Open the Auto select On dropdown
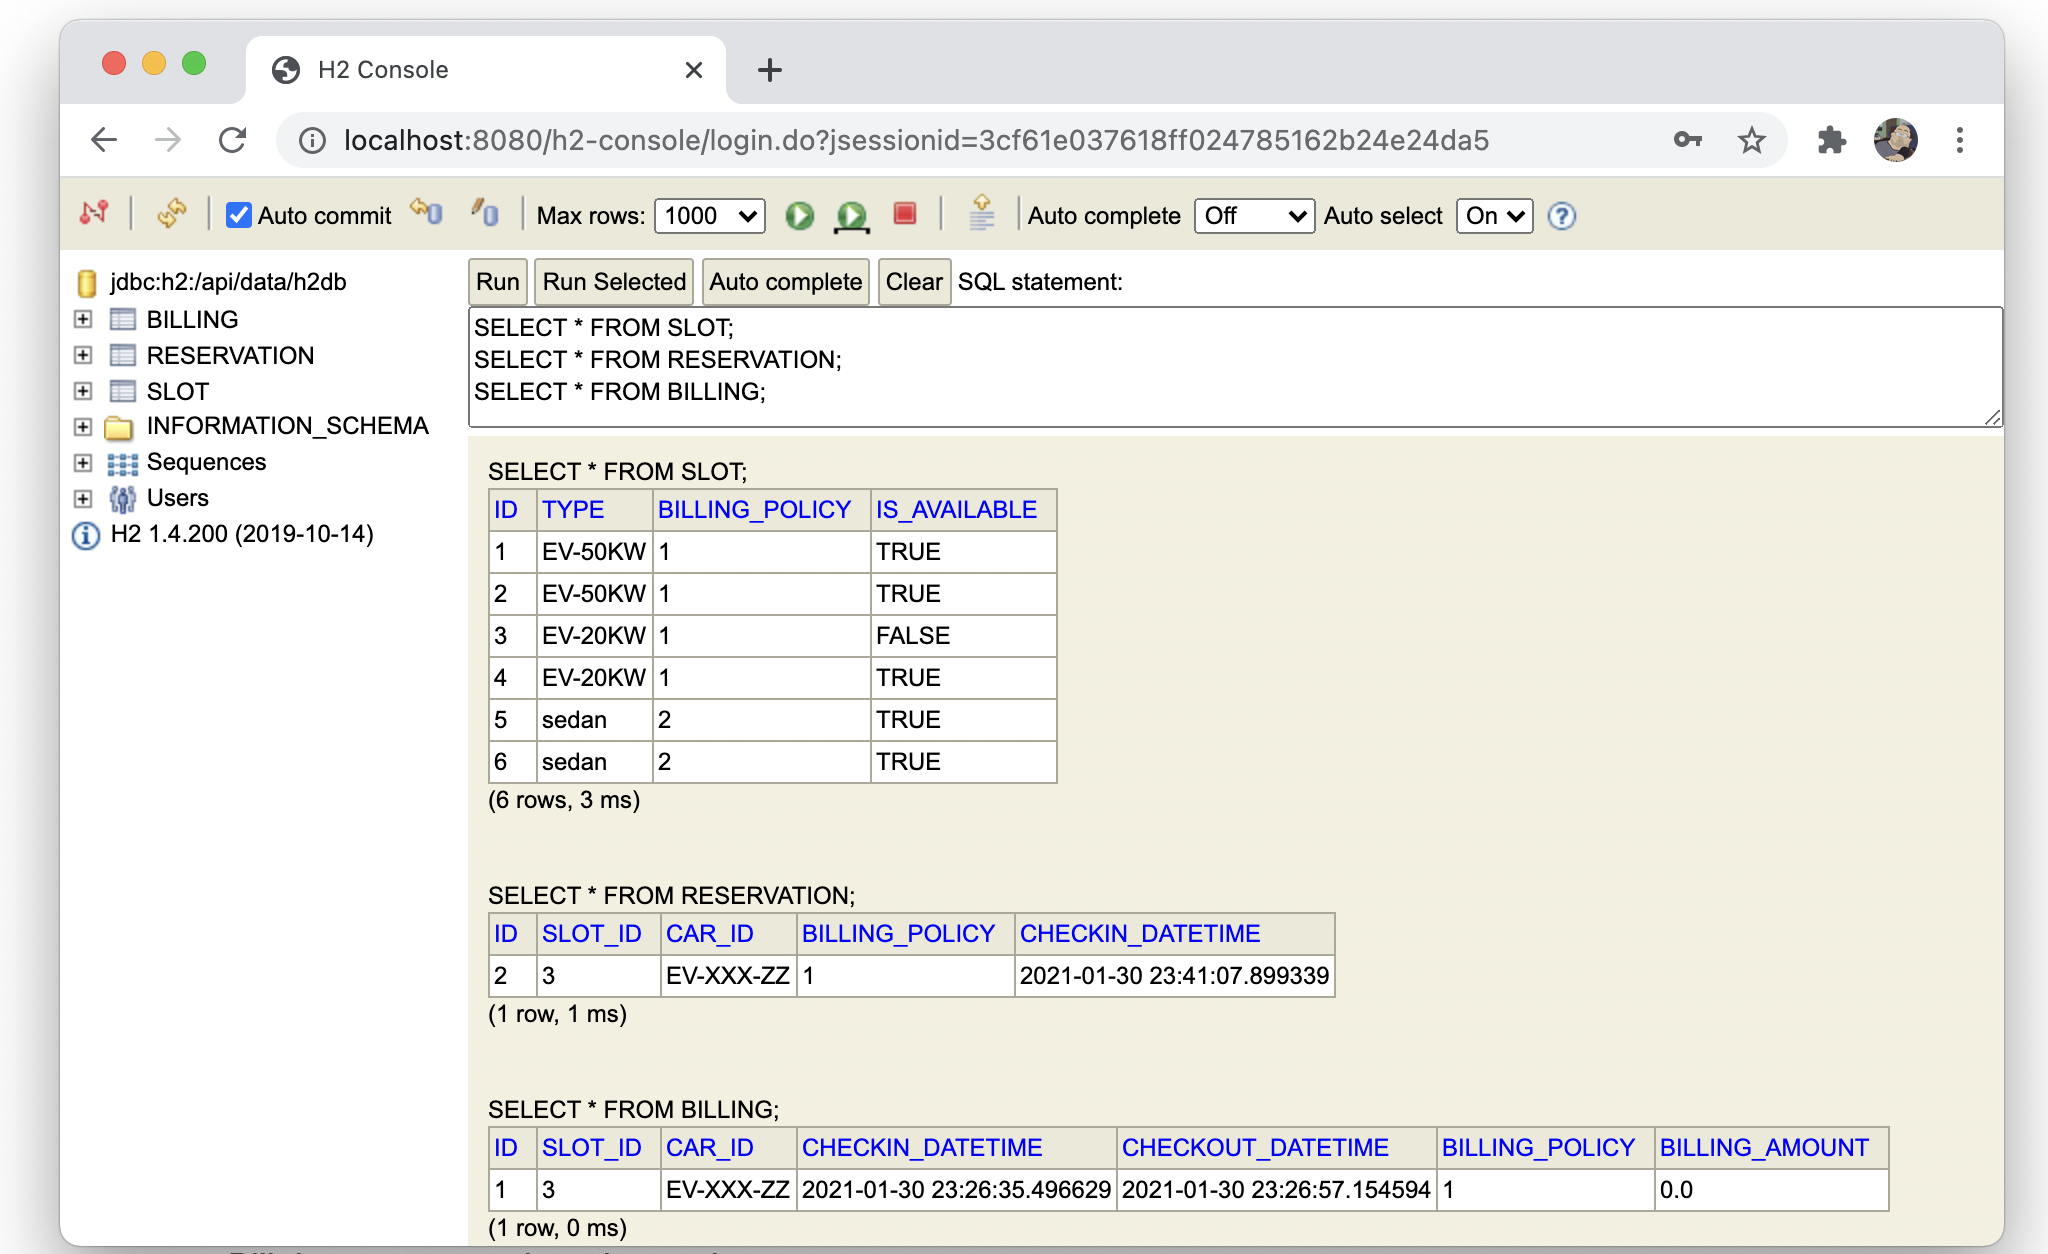Screen dimensions: 2048x1254 [1494, 216]
